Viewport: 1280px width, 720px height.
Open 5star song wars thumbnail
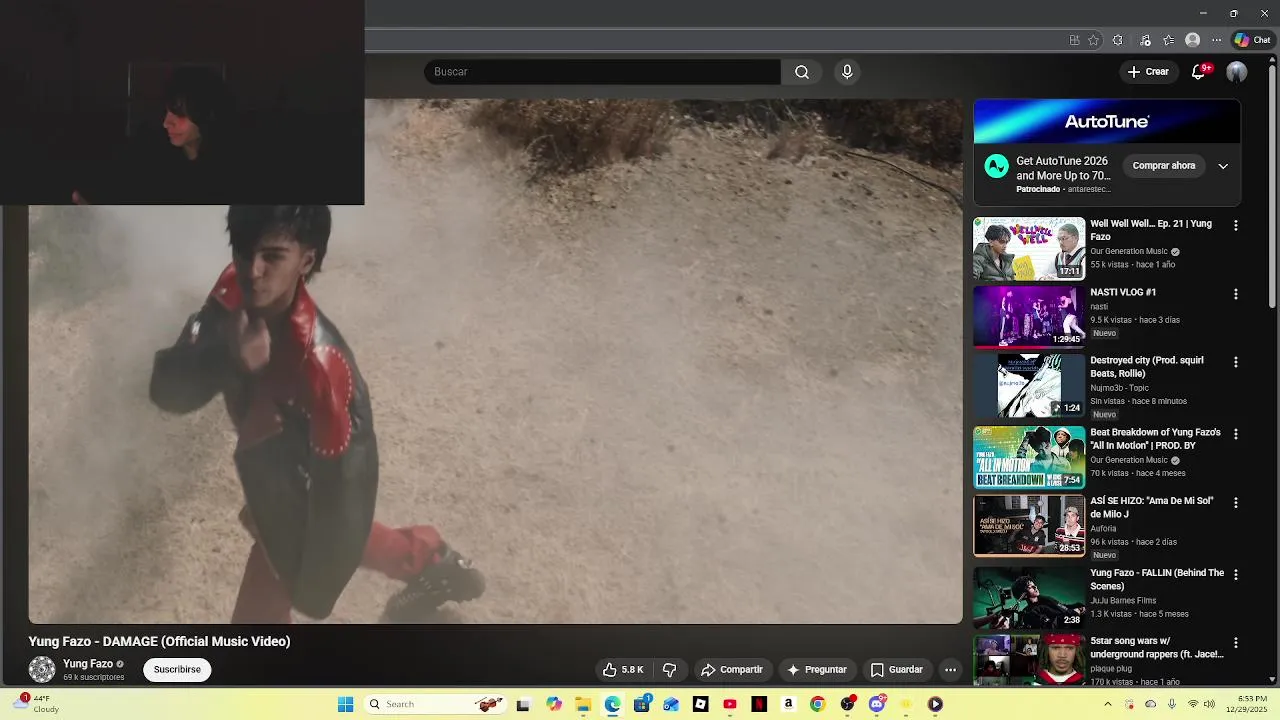1029,660
